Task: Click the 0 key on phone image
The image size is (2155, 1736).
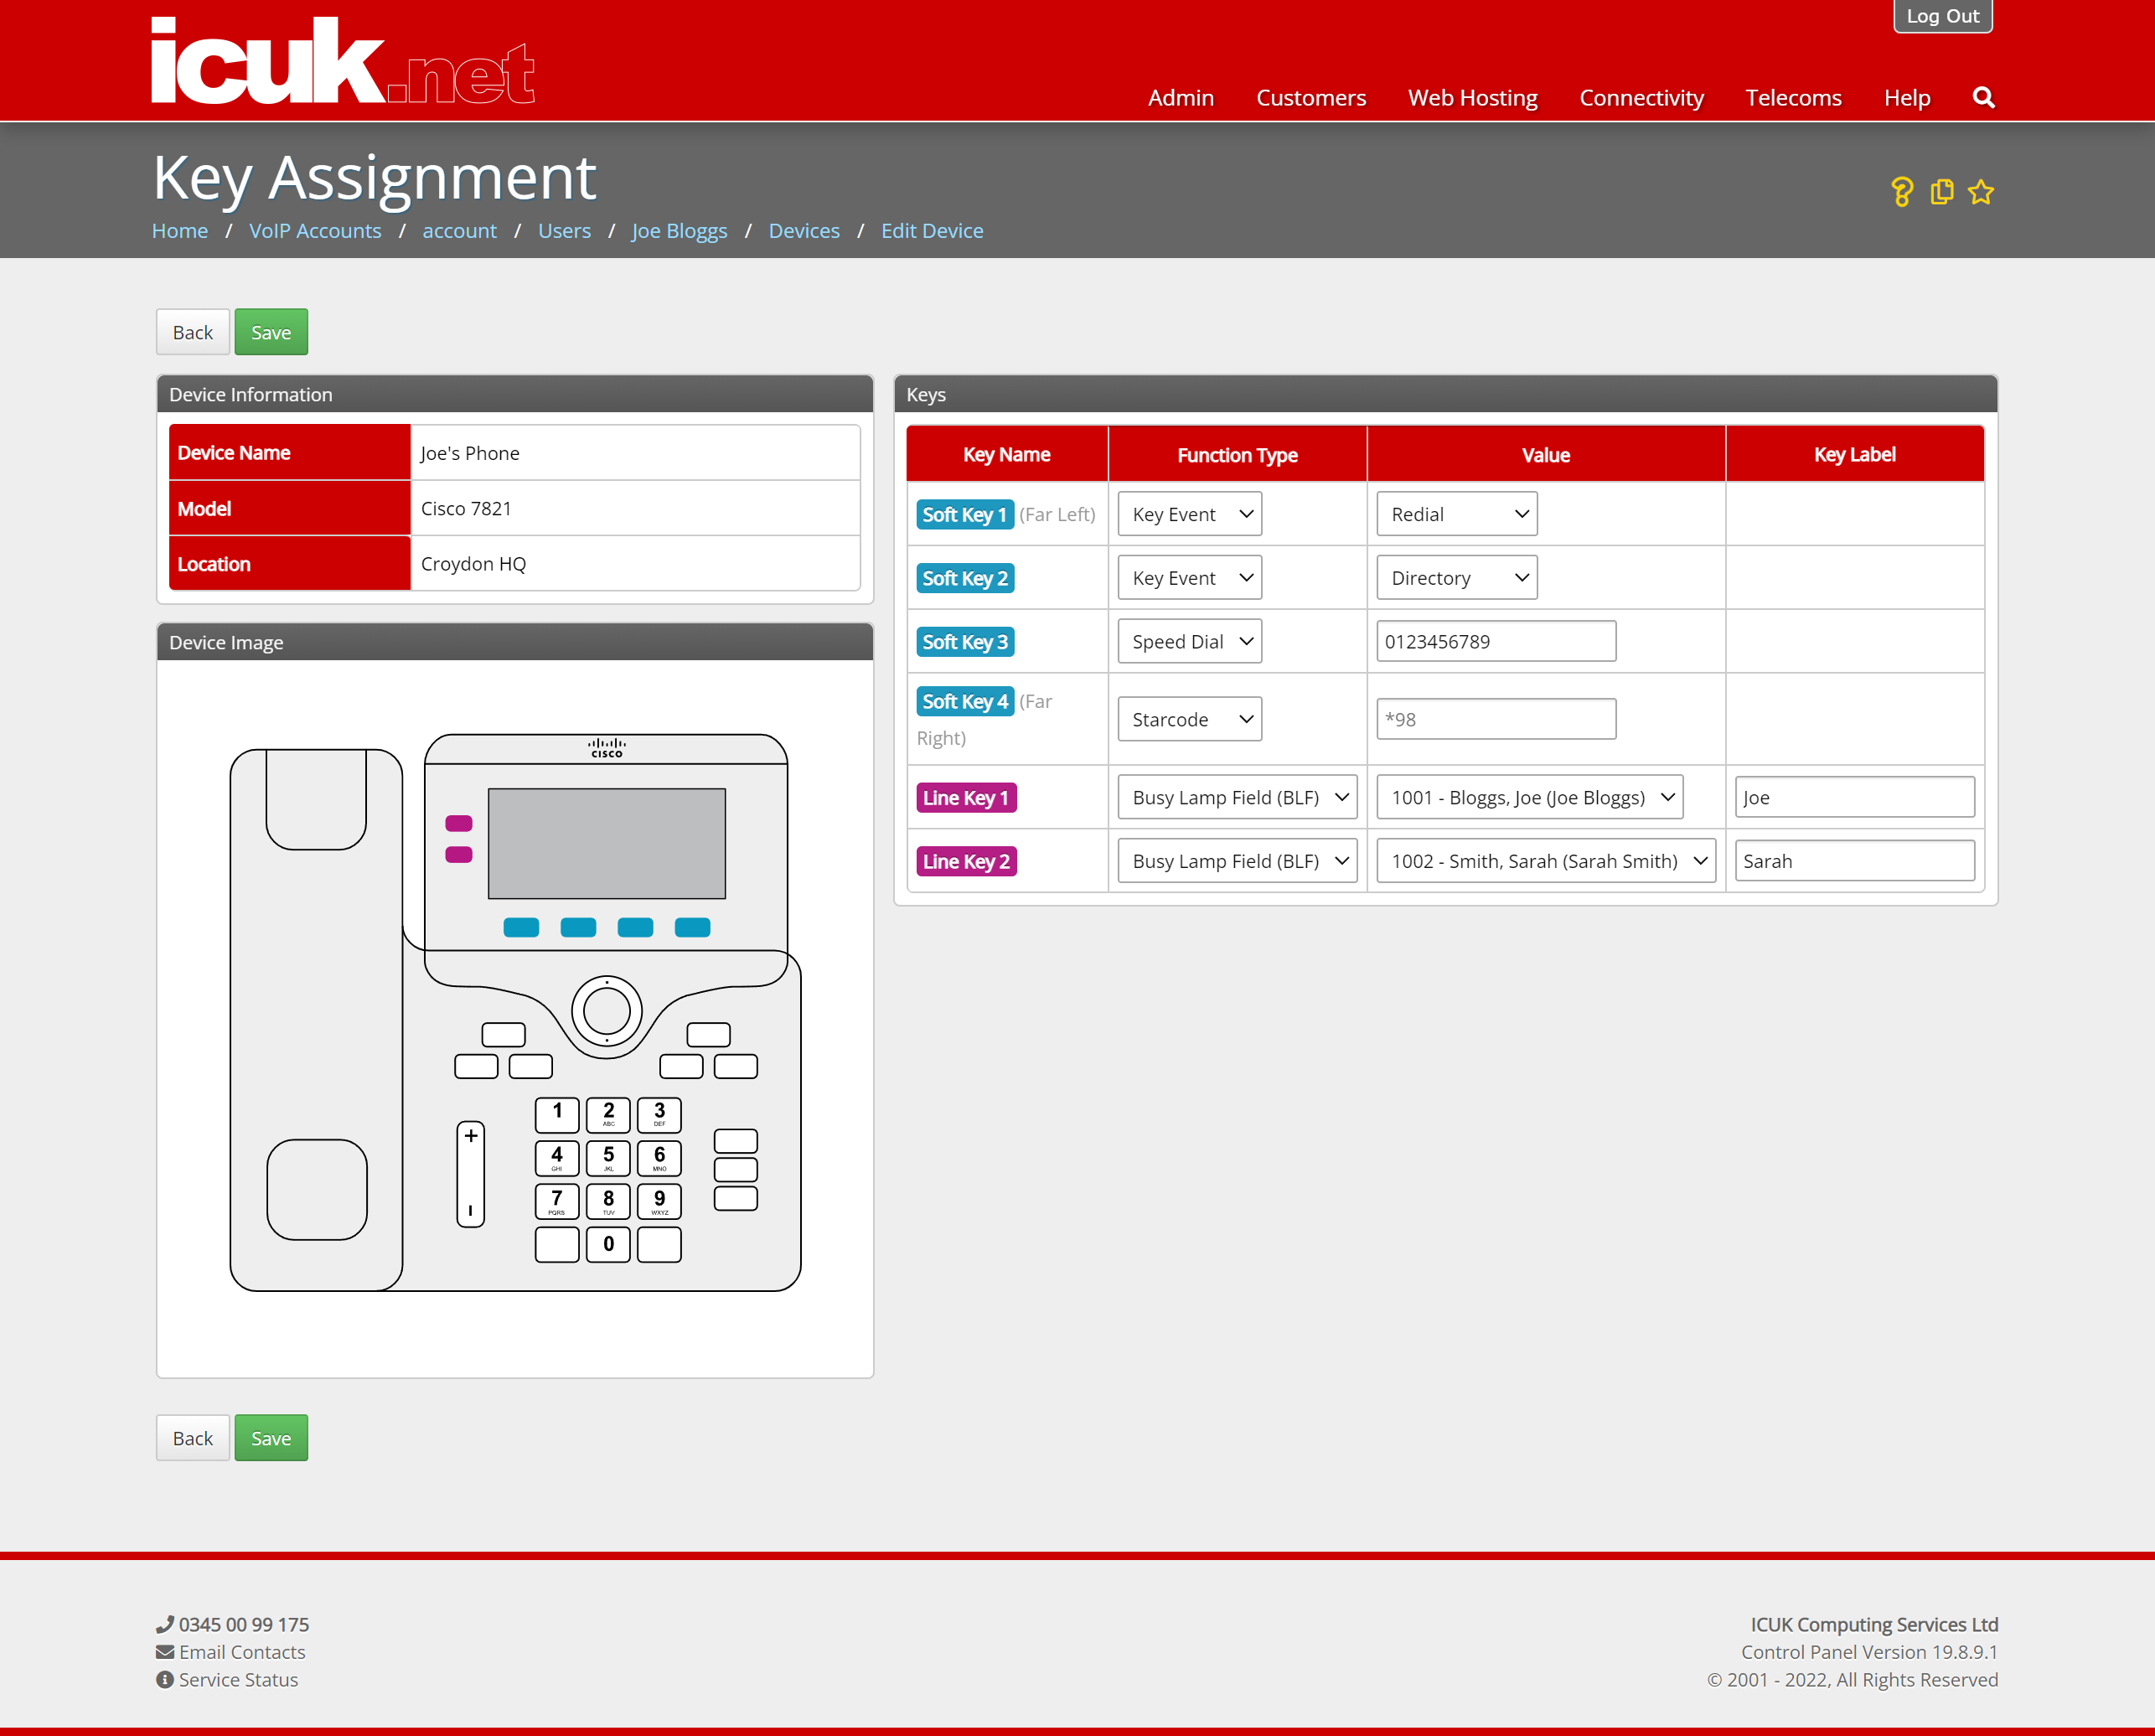Action: click(x=608, y=1244)
